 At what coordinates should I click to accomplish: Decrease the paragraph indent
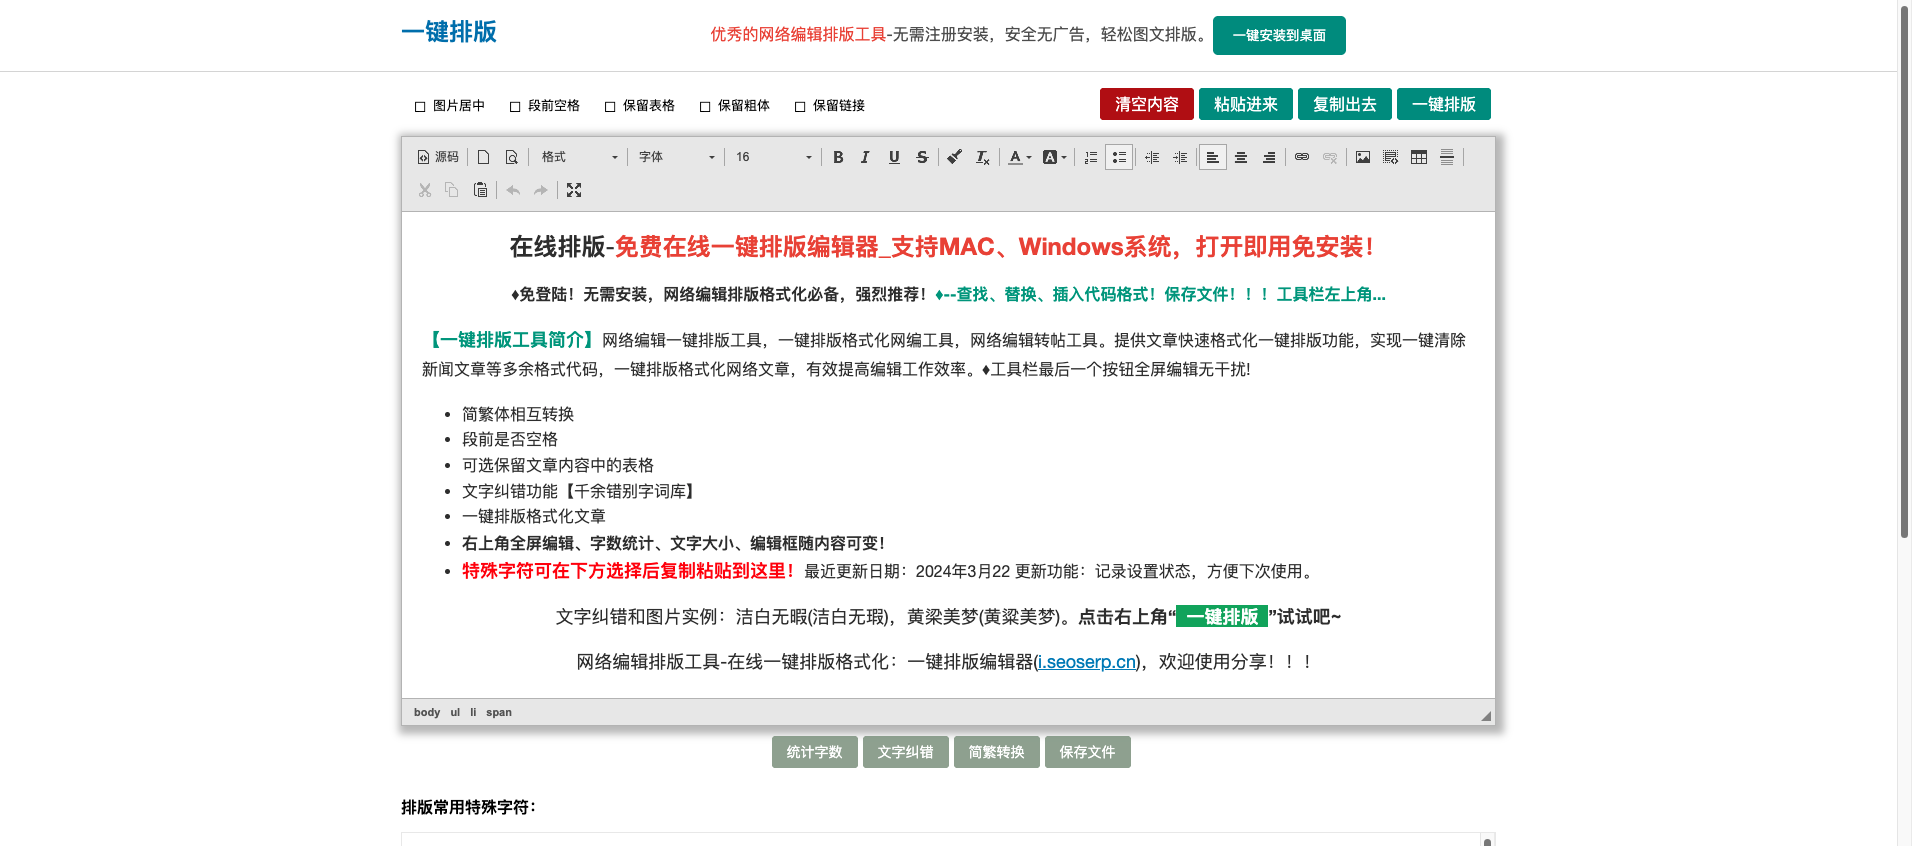[x=1152, y=157]
